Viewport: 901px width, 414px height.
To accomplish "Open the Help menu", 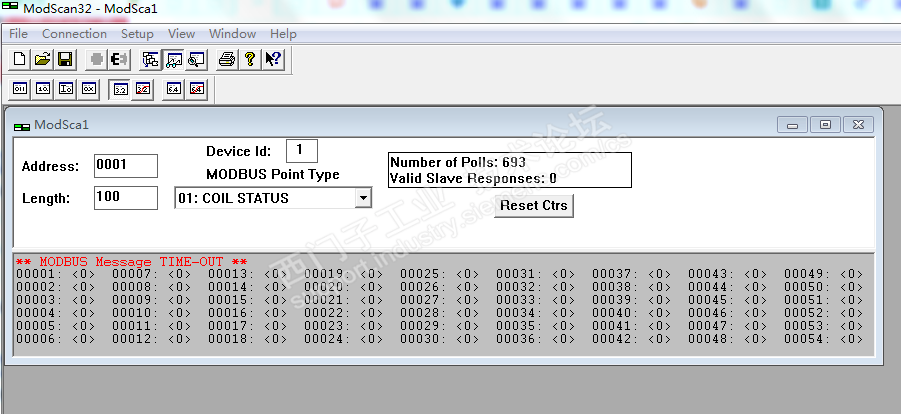I will tap(283, 34).
